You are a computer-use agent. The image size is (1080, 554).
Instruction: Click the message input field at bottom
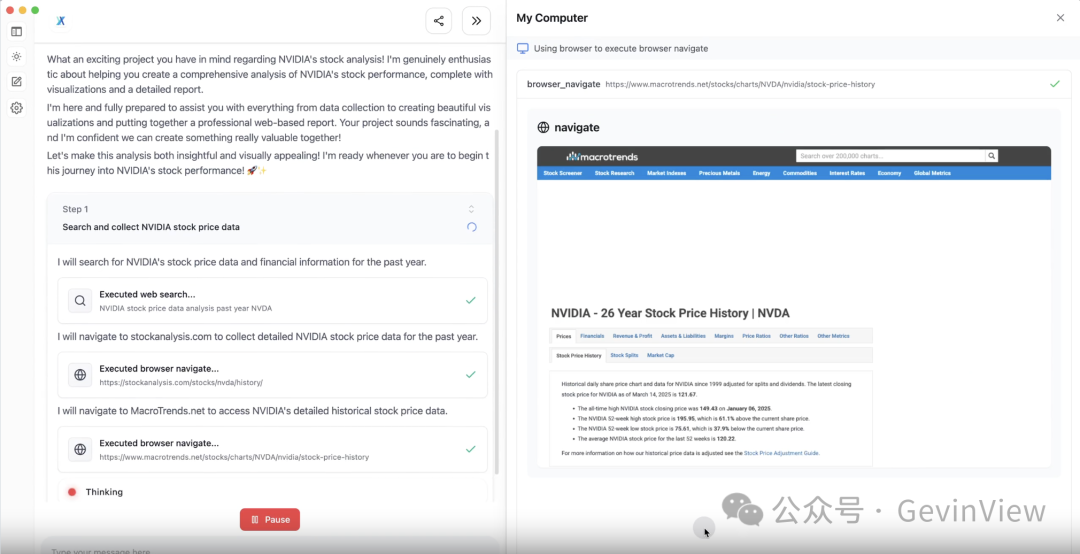[x=270, y=548]
